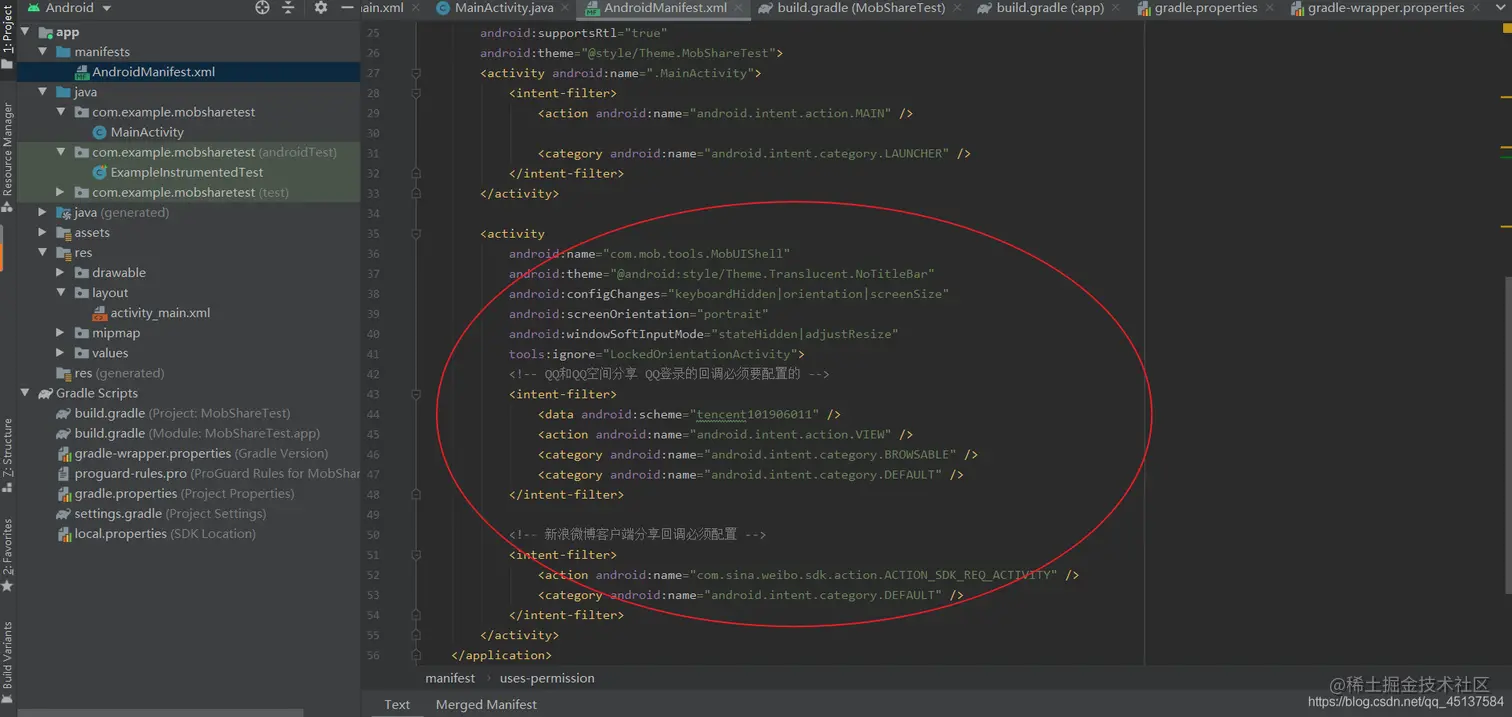Expand the assets folder
Viewport: 1512px width, 717px height.
43,232
